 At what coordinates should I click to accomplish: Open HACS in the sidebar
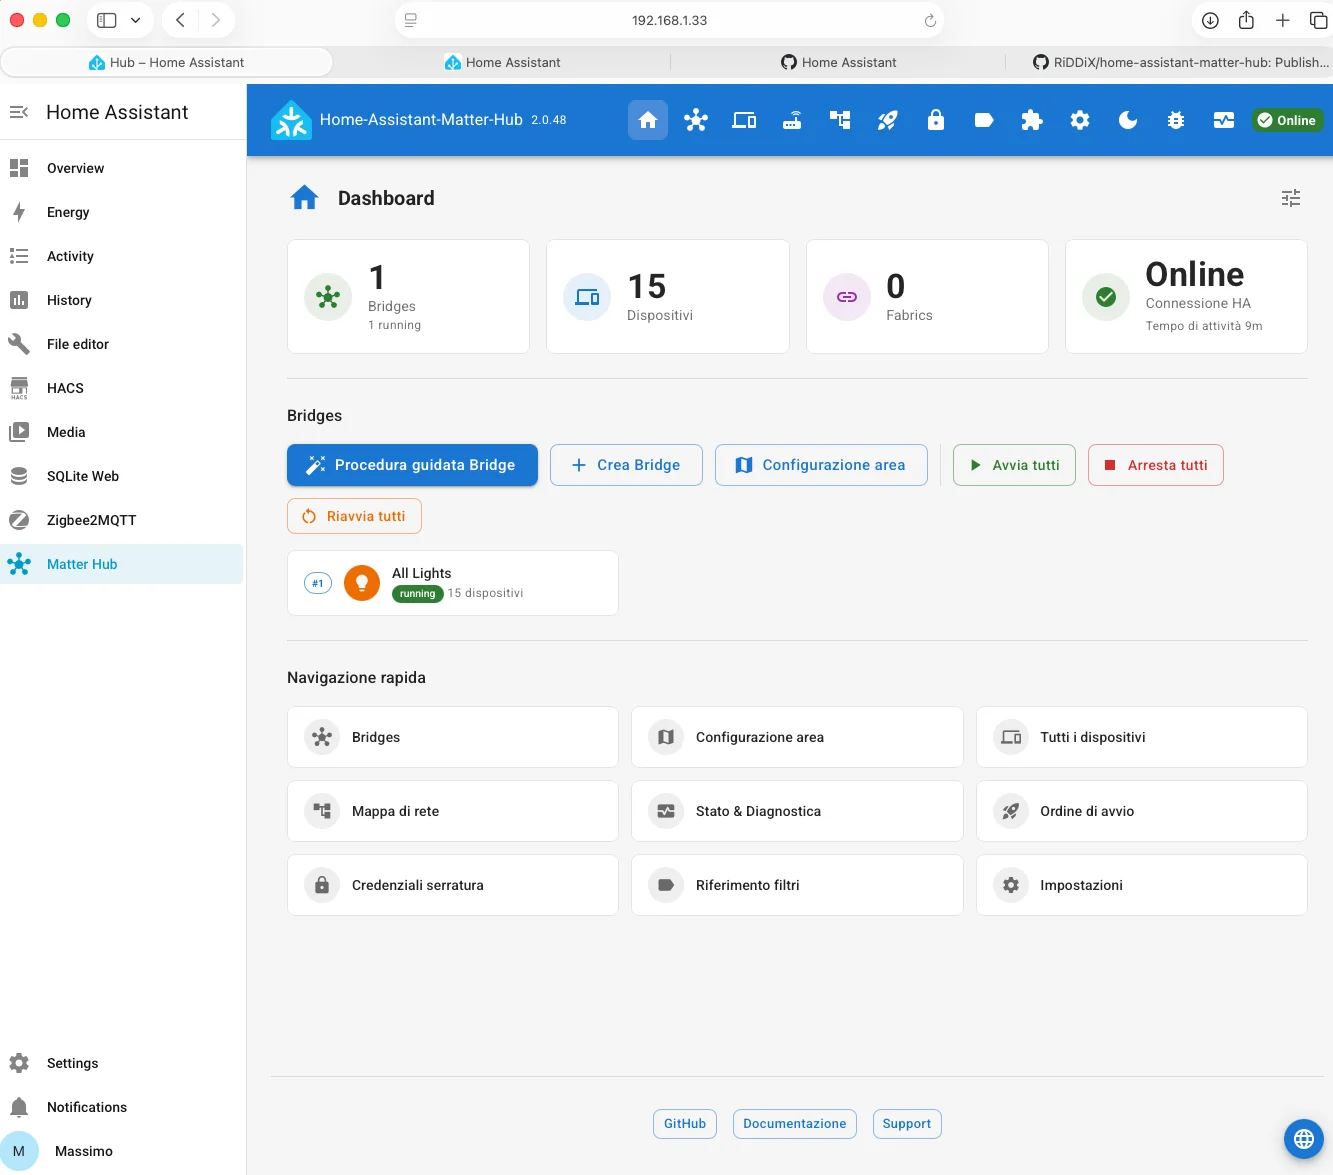point(122,388)
